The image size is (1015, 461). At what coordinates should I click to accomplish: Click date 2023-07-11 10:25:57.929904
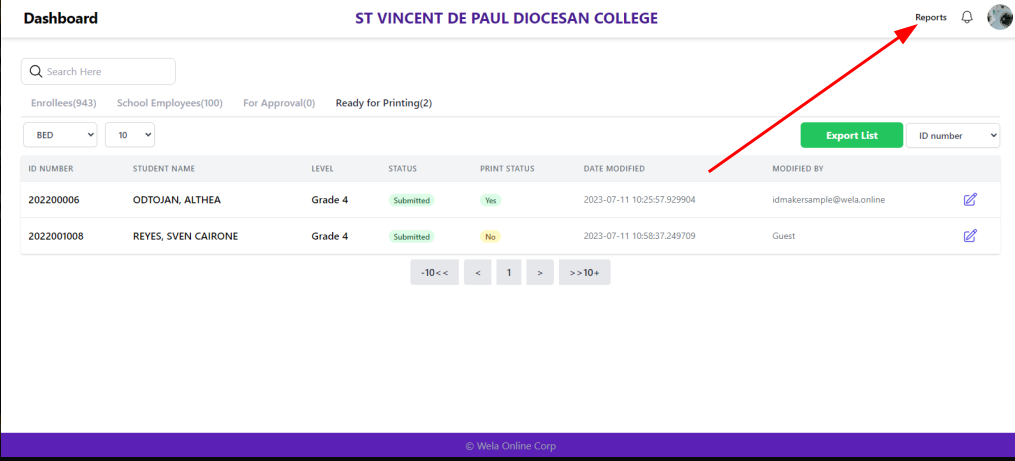[640, 200]
